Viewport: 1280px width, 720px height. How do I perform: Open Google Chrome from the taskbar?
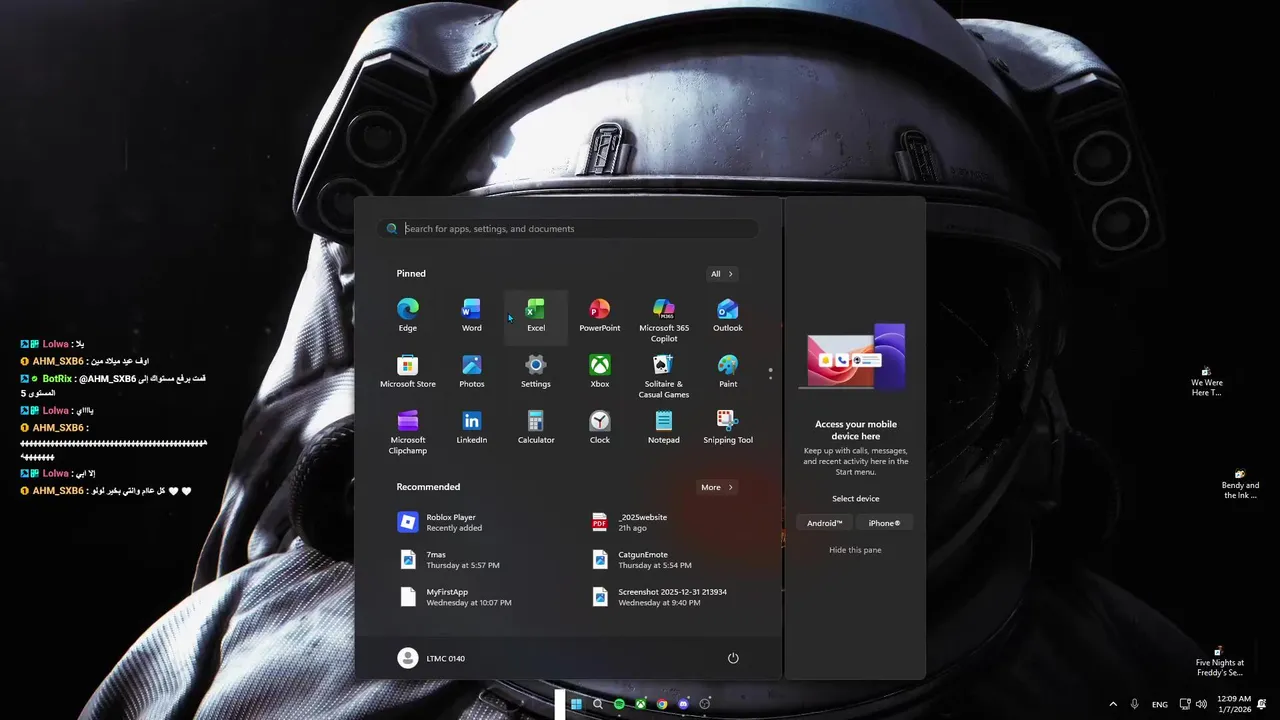662,704
